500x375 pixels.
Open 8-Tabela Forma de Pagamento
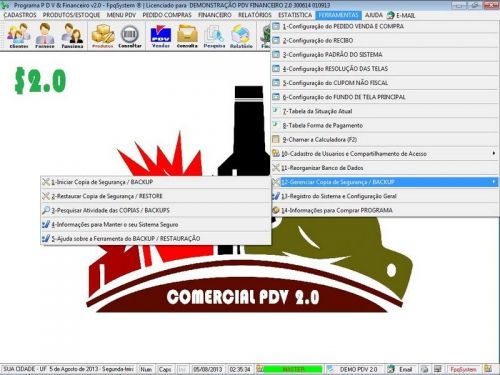coord(385,125)
